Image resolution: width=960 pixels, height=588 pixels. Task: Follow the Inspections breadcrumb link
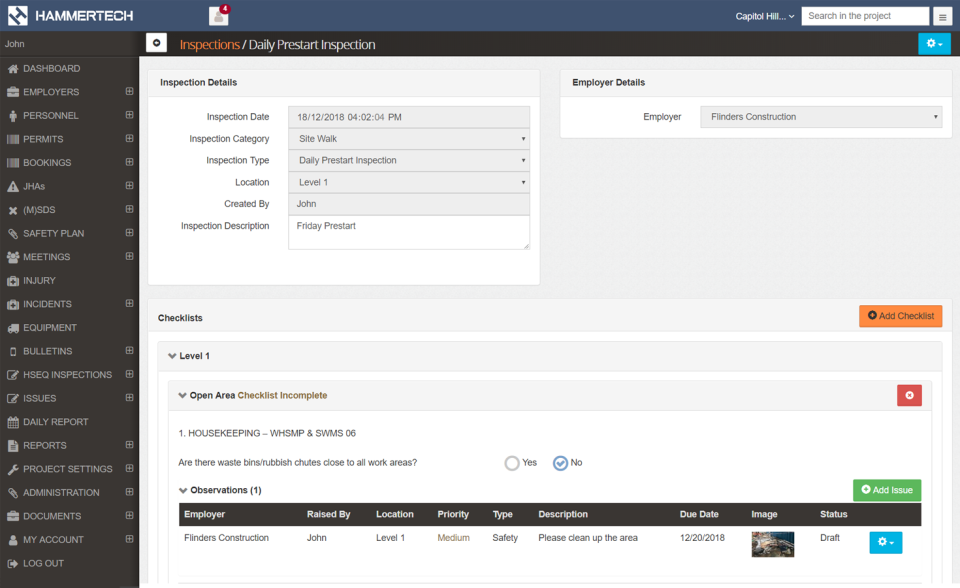(x=209, y=45)
